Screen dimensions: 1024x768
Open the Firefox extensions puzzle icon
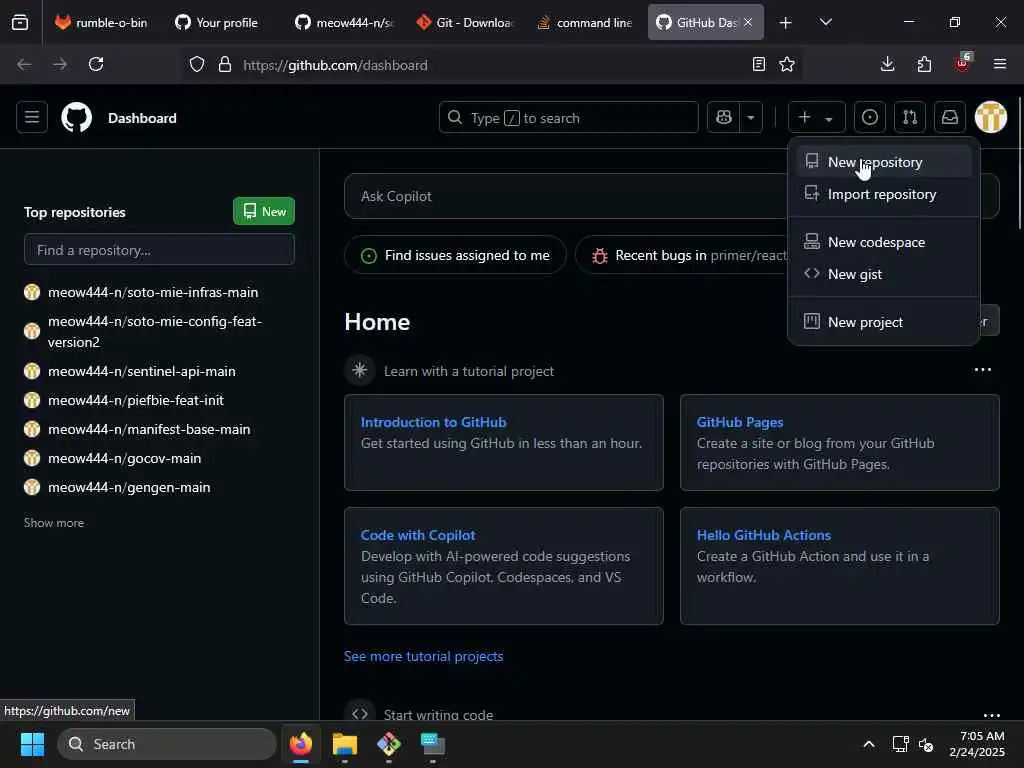(x=924, y=64)
